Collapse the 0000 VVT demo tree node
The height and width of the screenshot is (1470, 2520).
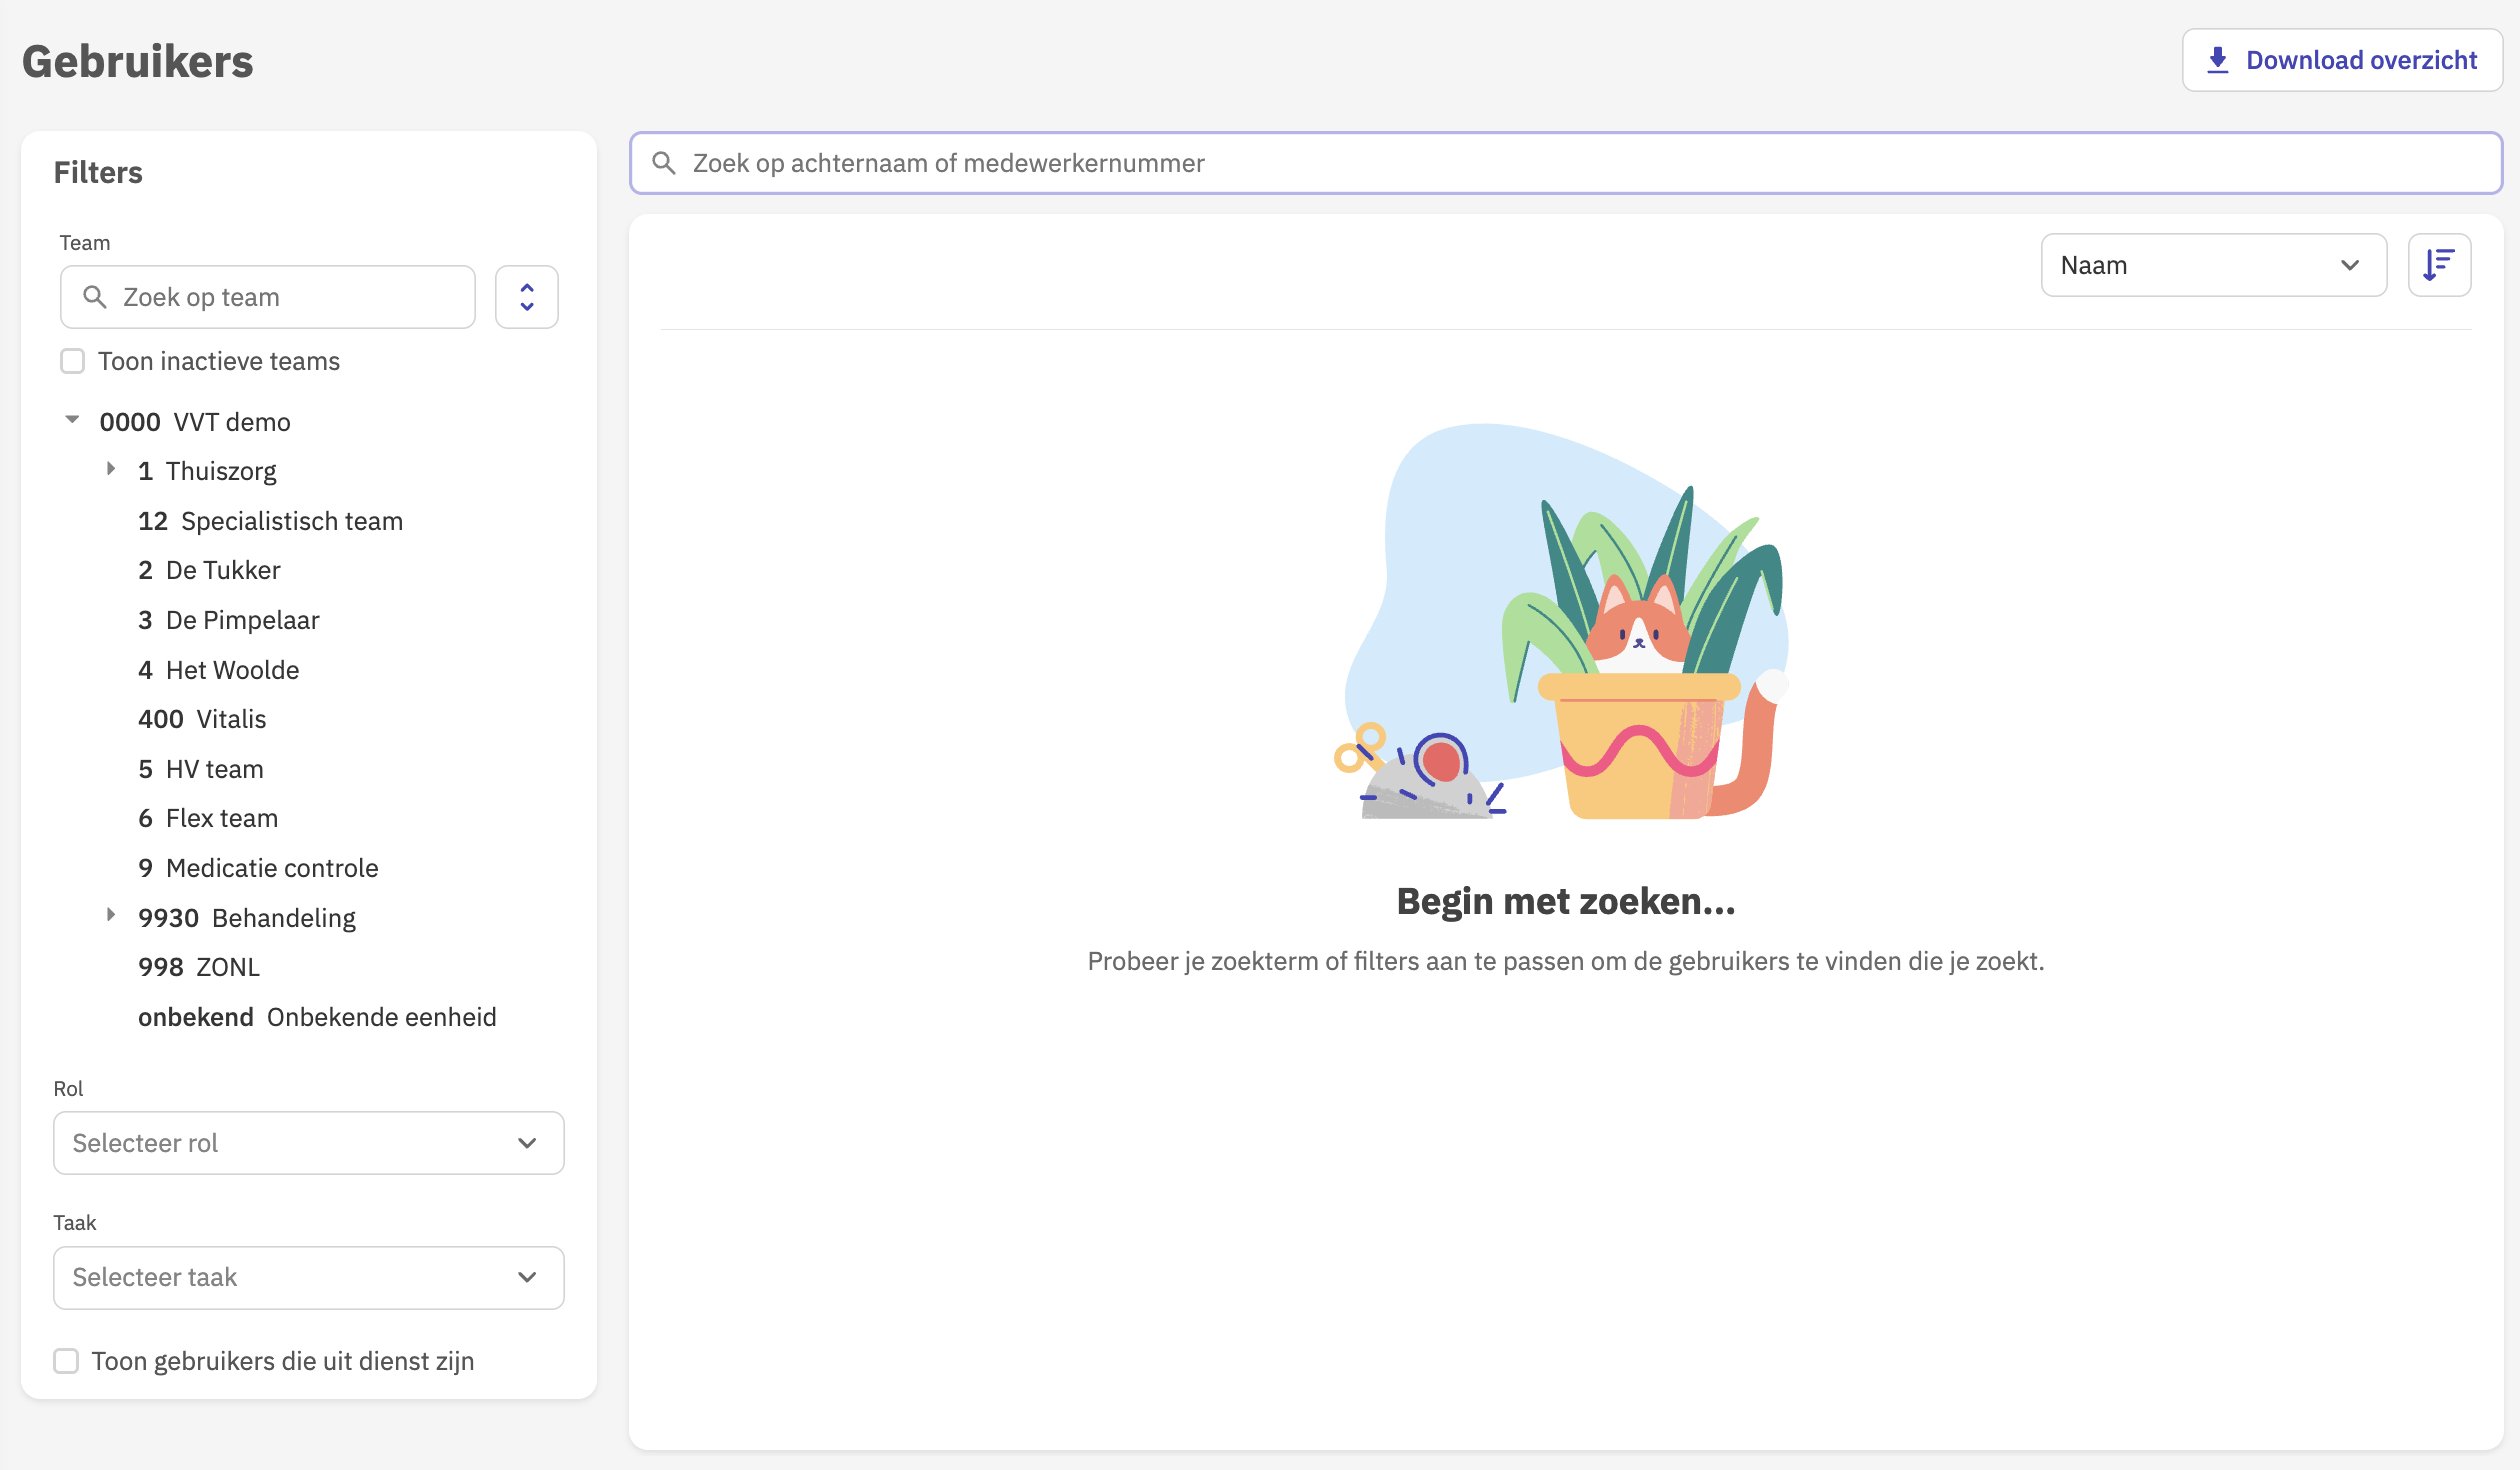(72, 420)
